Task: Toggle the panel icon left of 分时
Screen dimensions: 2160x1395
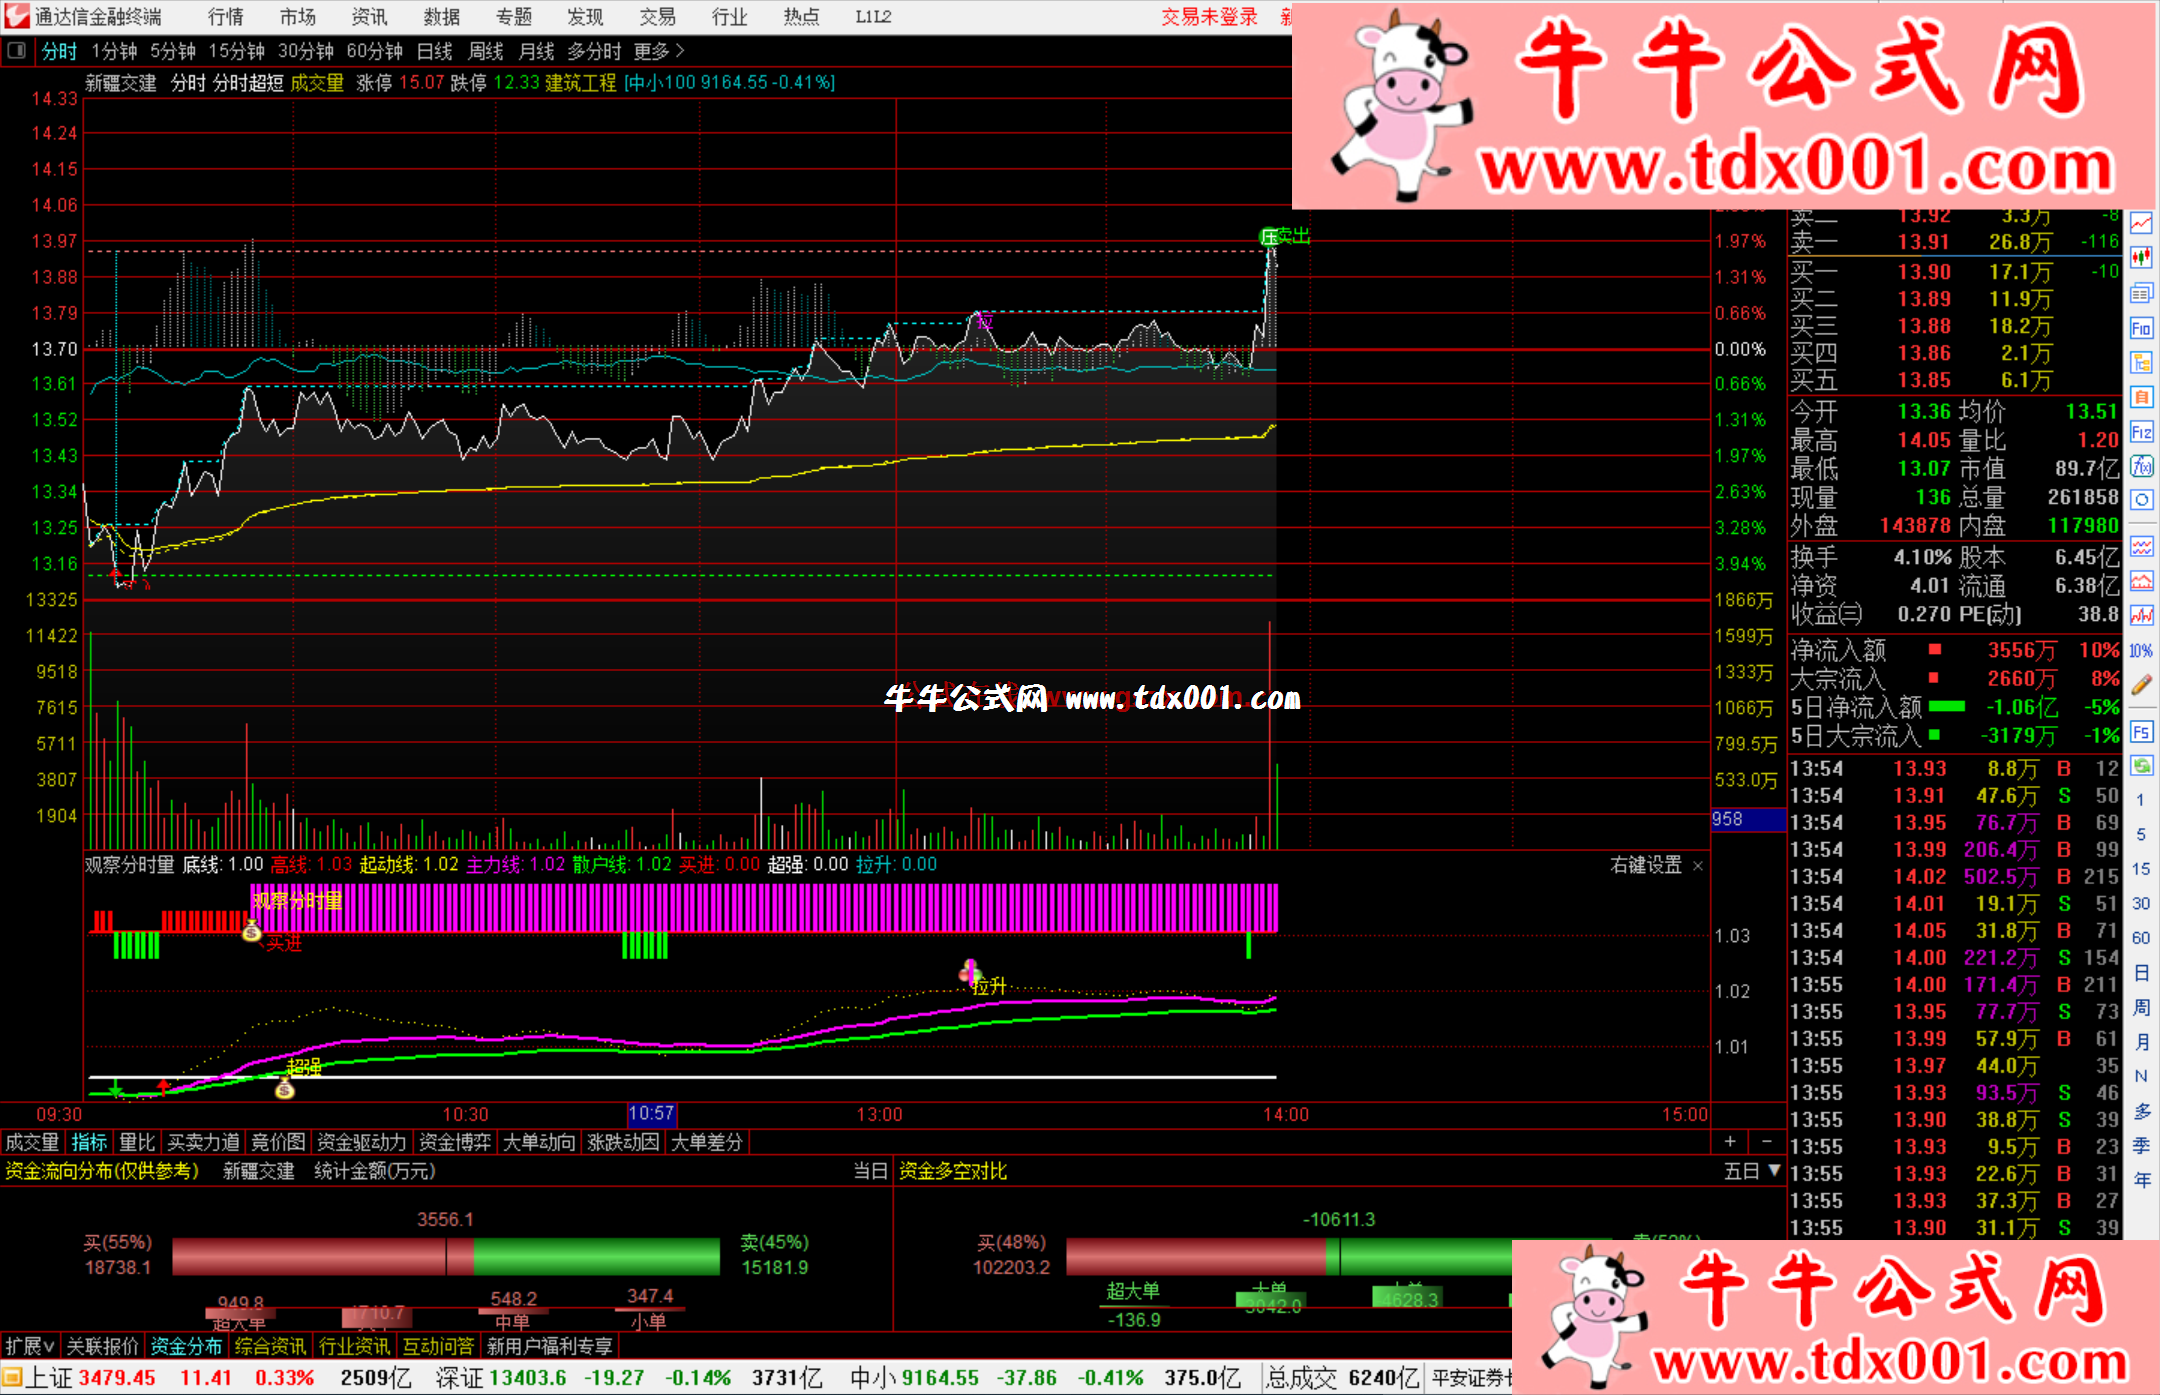Action: click(x=17, y=50)
